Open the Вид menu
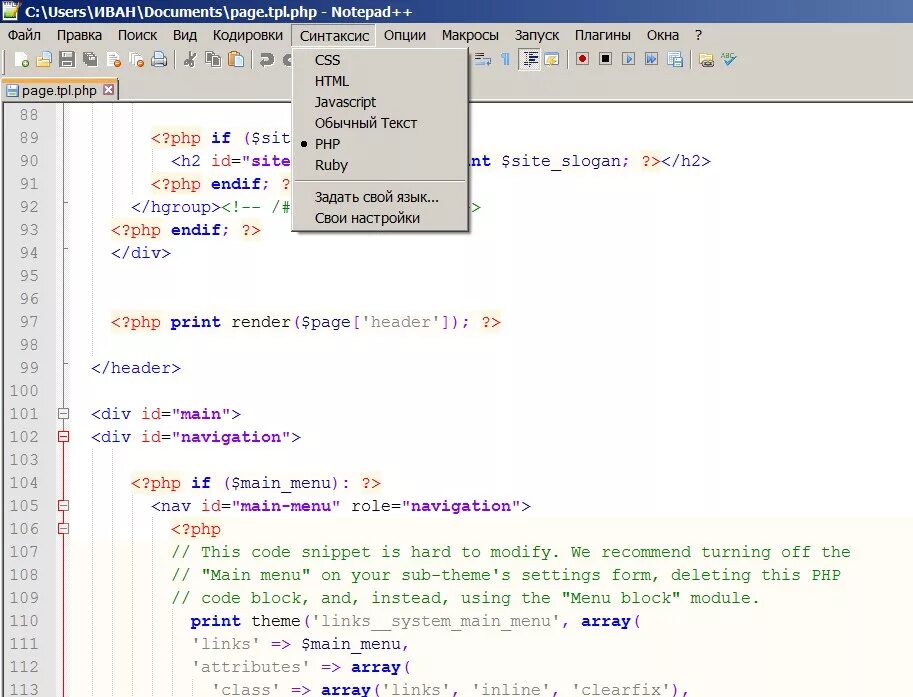Screen dimensions: 913x697 (185, 36)
